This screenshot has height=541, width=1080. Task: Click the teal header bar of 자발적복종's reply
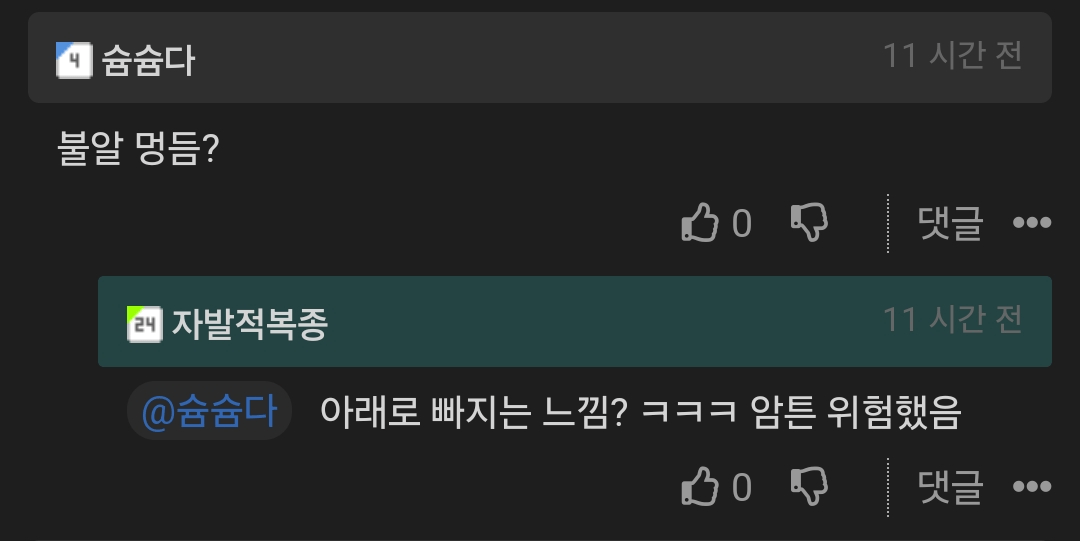[574, 321]
